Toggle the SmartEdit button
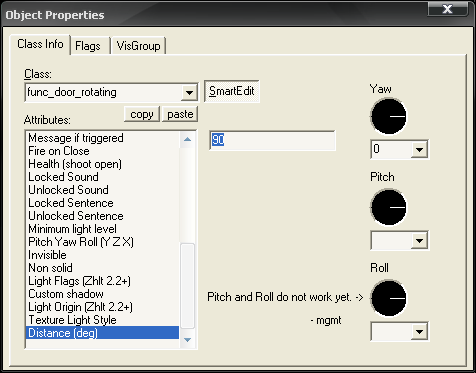This screenshot has height=373, width=476. [x=232, y=91]
